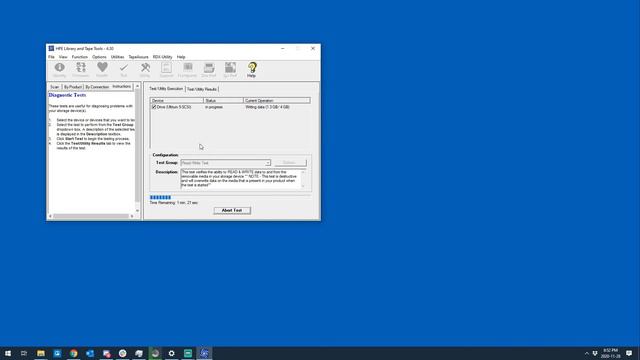Open Outlook from the taskbar
Screen dimensions: 640x360
(x=90, y=353)
